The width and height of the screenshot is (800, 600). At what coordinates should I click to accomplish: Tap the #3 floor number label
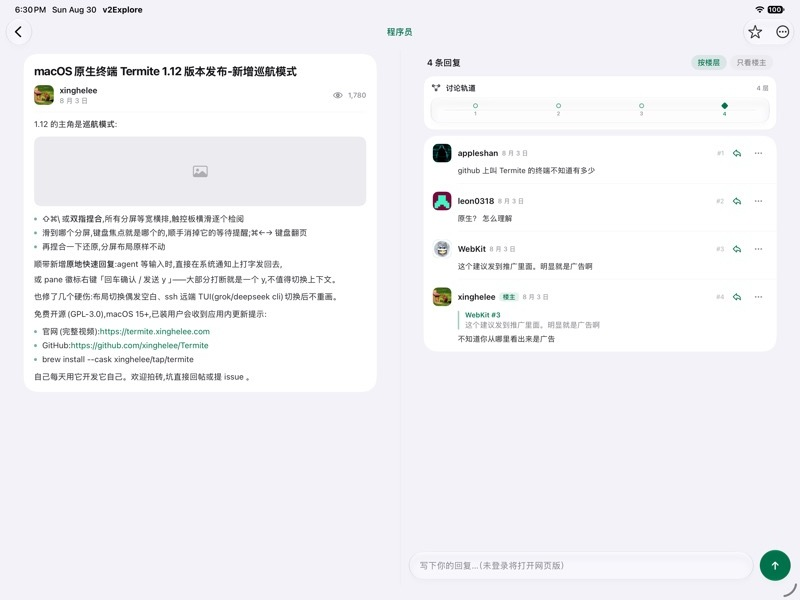[x=720, y=249]
